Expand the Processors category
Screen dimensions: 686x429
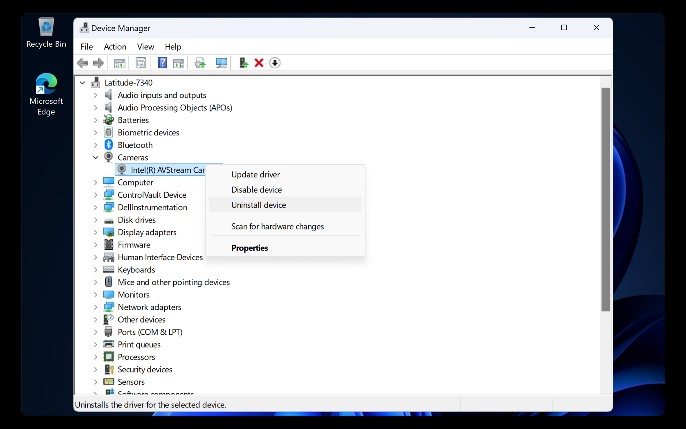click(95, 357)
